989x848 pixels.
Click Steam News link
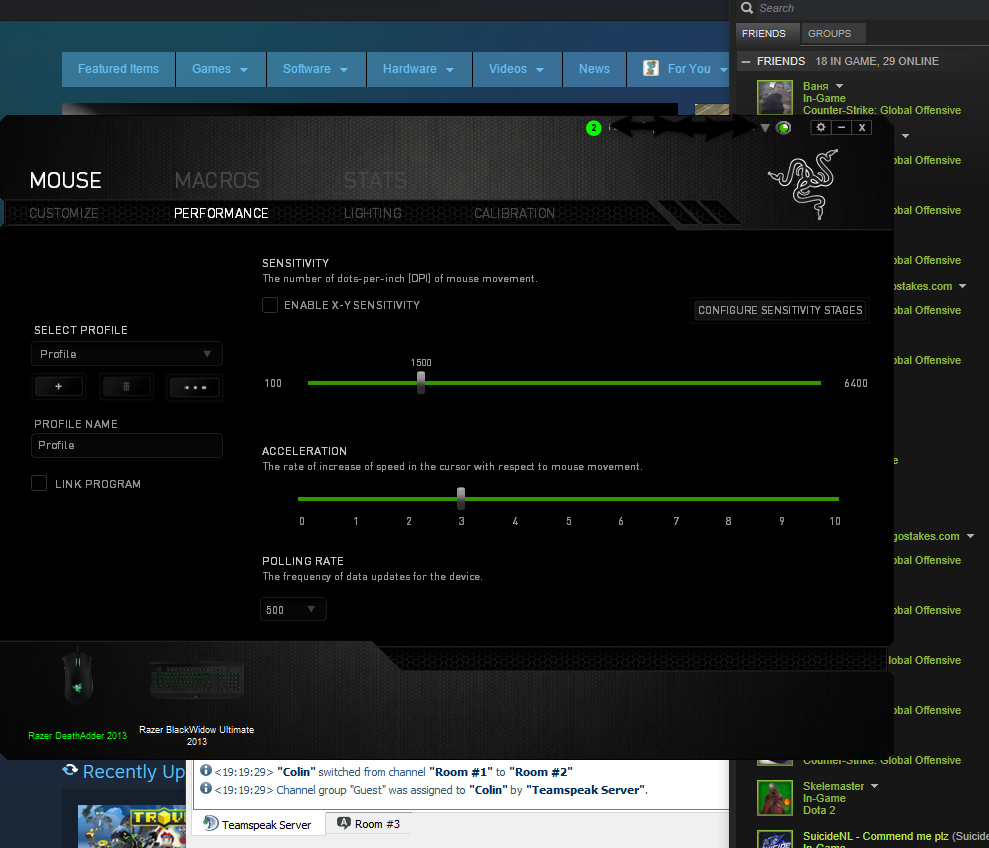click(594, 69)
